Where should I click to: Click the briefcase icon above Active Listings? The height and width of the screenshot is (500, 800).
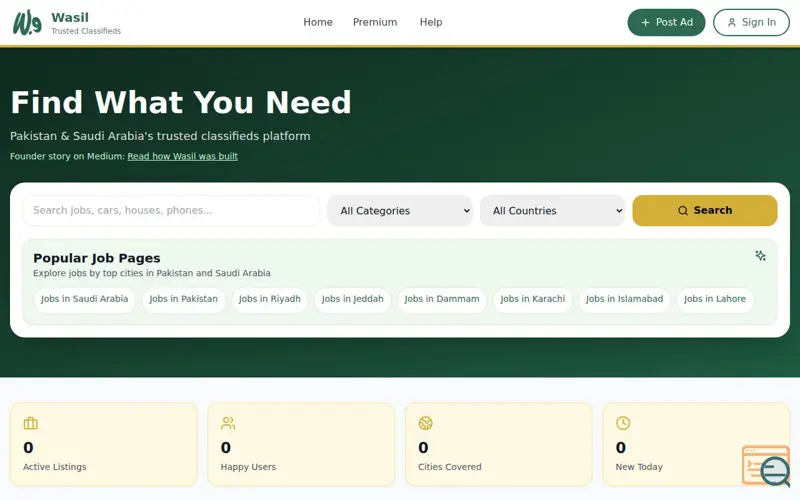pyautogui.click(x=31, y=423)
